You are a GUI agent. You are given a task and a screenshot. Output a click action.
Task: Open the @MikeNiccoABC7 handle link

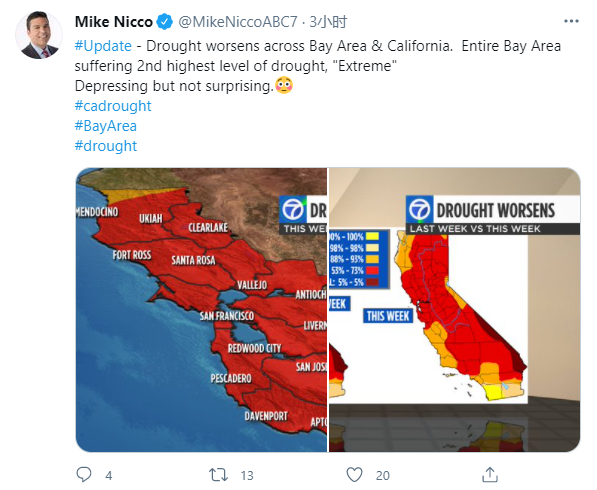[x=238, y=22]
